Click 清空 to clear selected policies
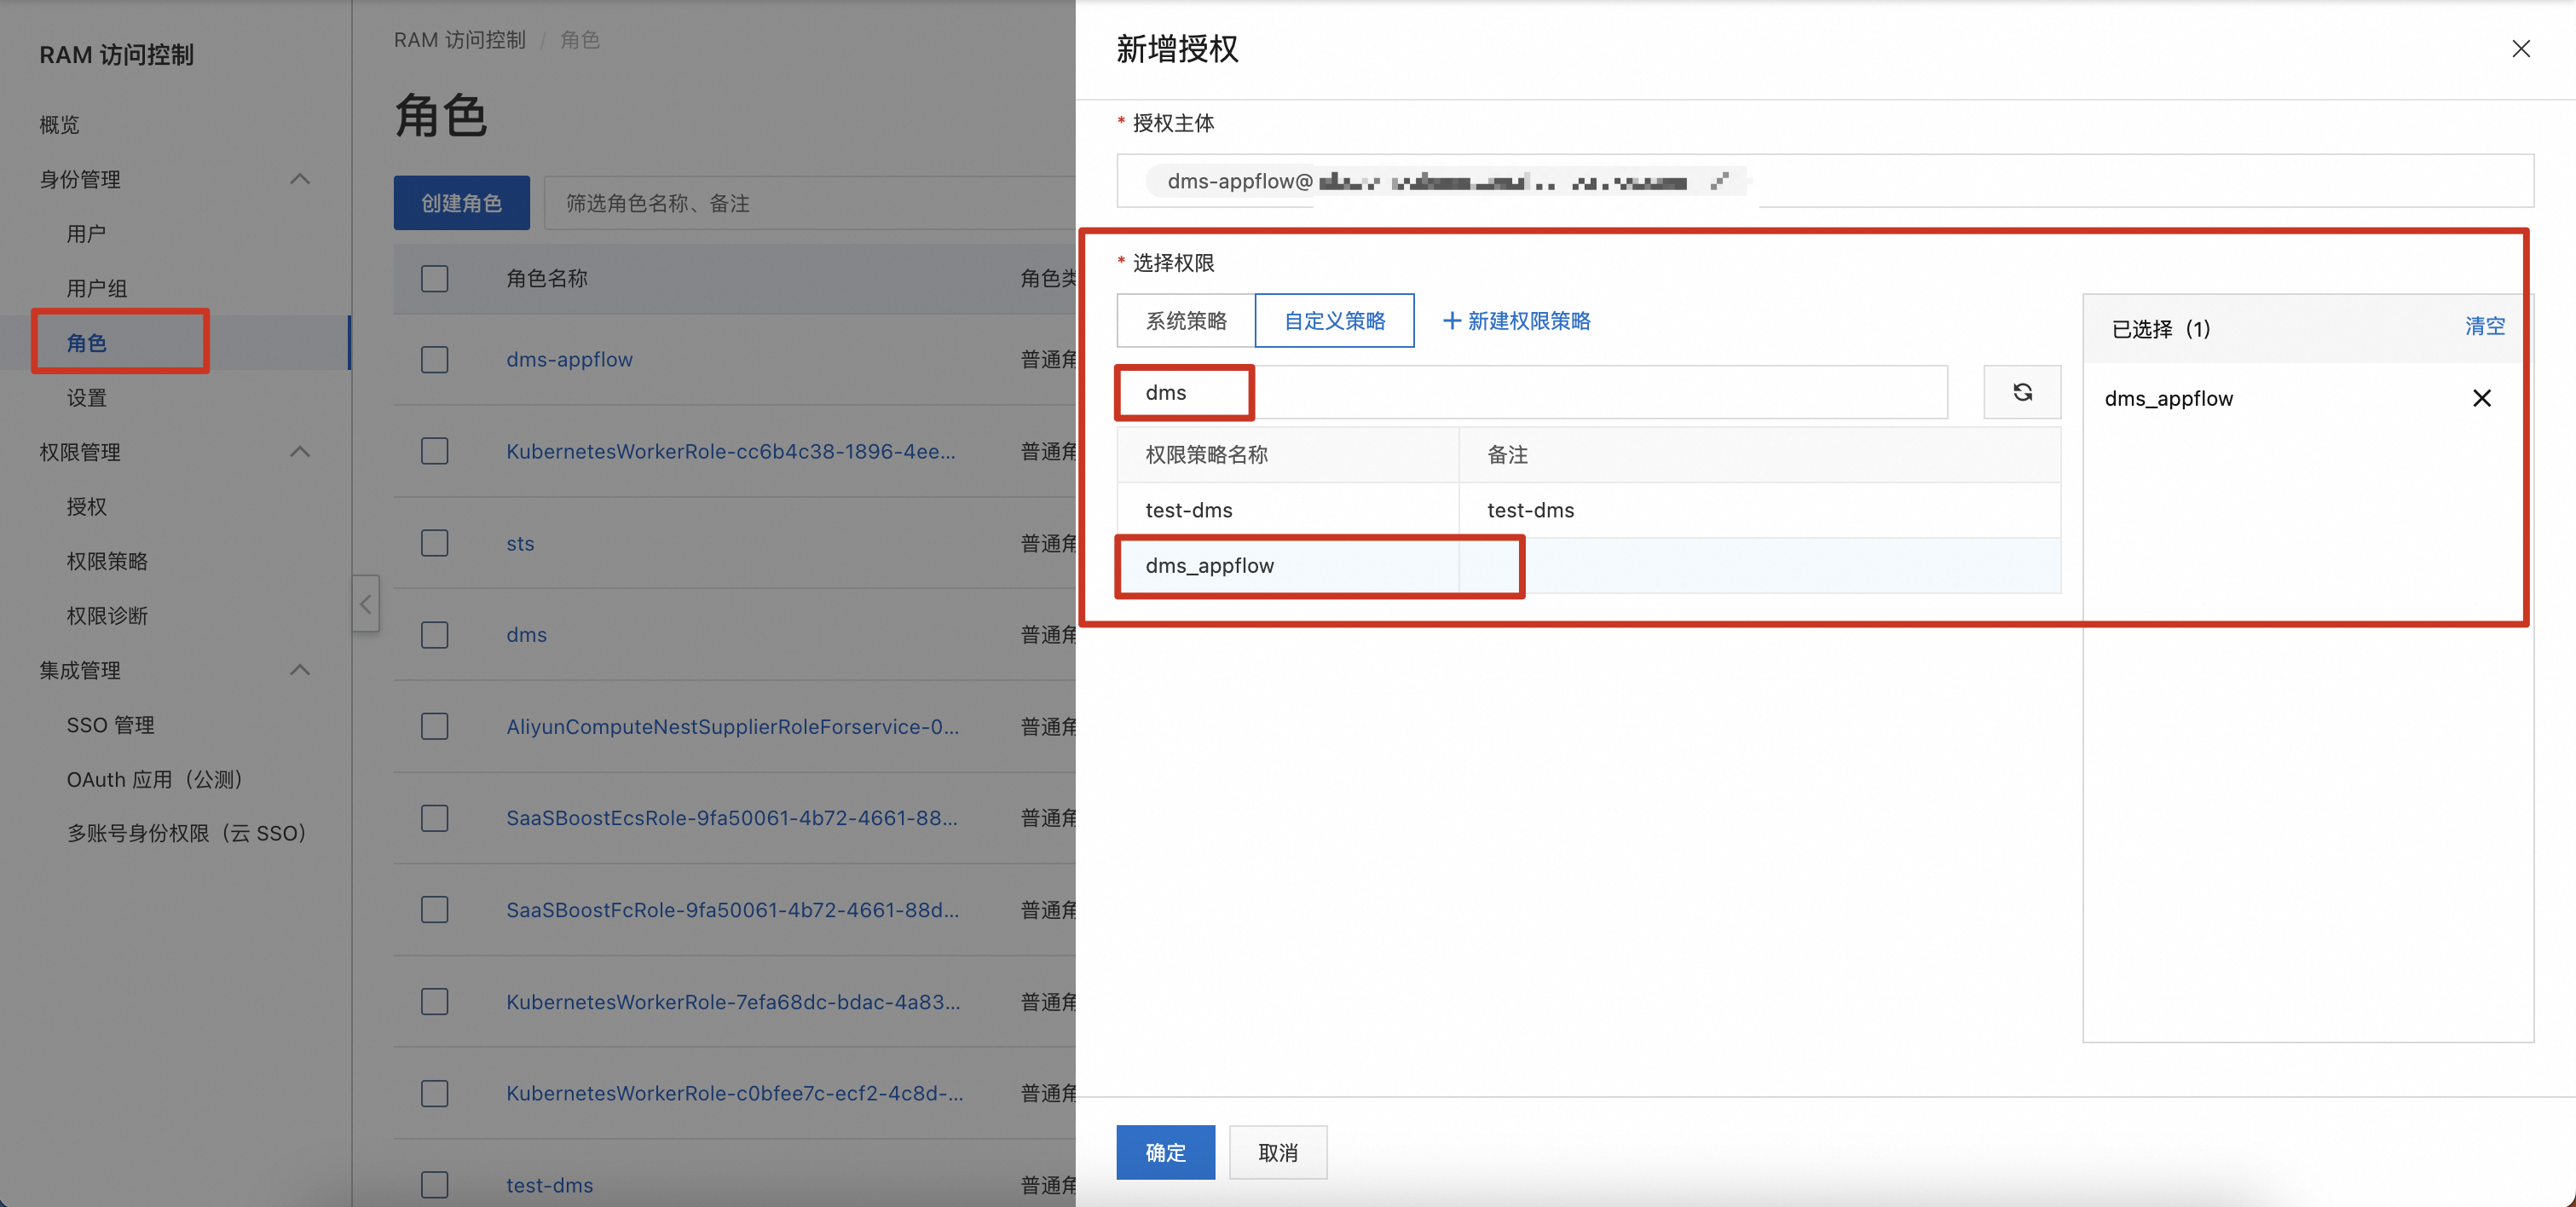Screen dimensions: 2576x1207 coord(2484,326)
